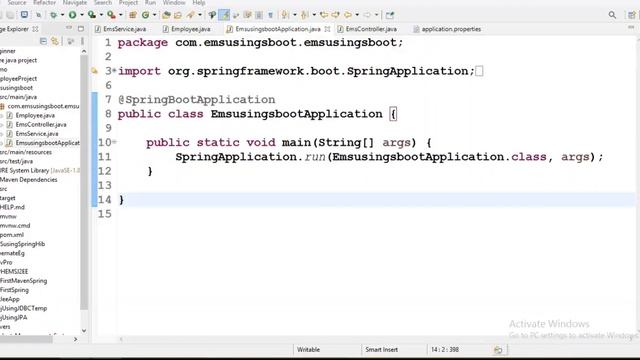Click the Coverage launch toolbar icon
The image size is (640, 360).
92,15
